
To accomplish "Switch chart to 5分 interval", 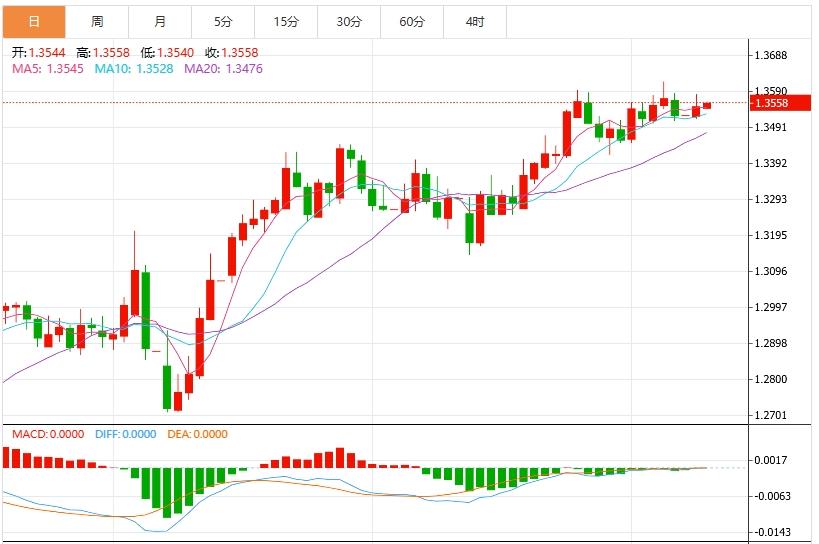I will 223,21.
